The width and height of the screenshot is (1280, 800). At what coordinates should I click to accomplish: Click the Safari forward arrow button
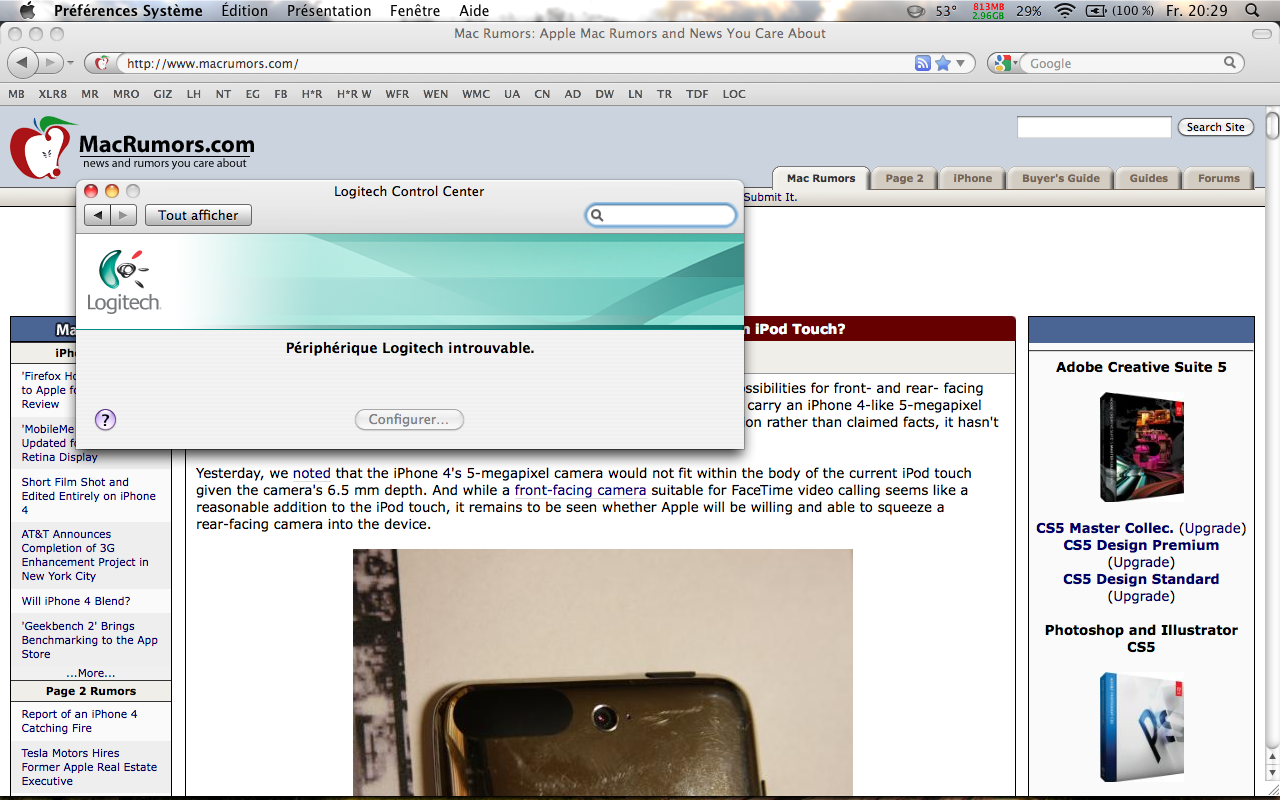coord(50,63)
